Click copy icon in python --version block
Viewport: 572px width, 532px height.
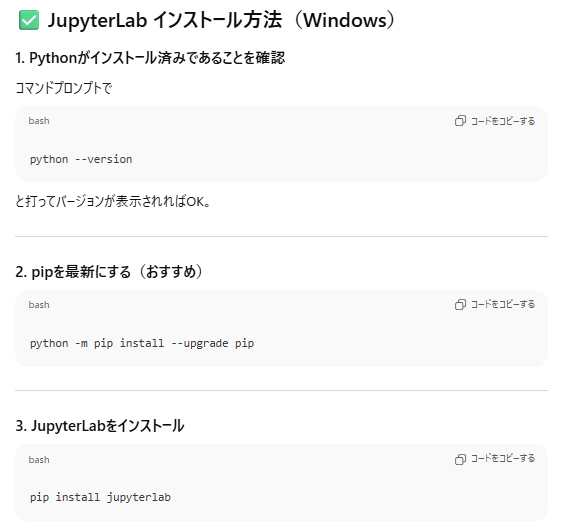[x=460, y=121]
